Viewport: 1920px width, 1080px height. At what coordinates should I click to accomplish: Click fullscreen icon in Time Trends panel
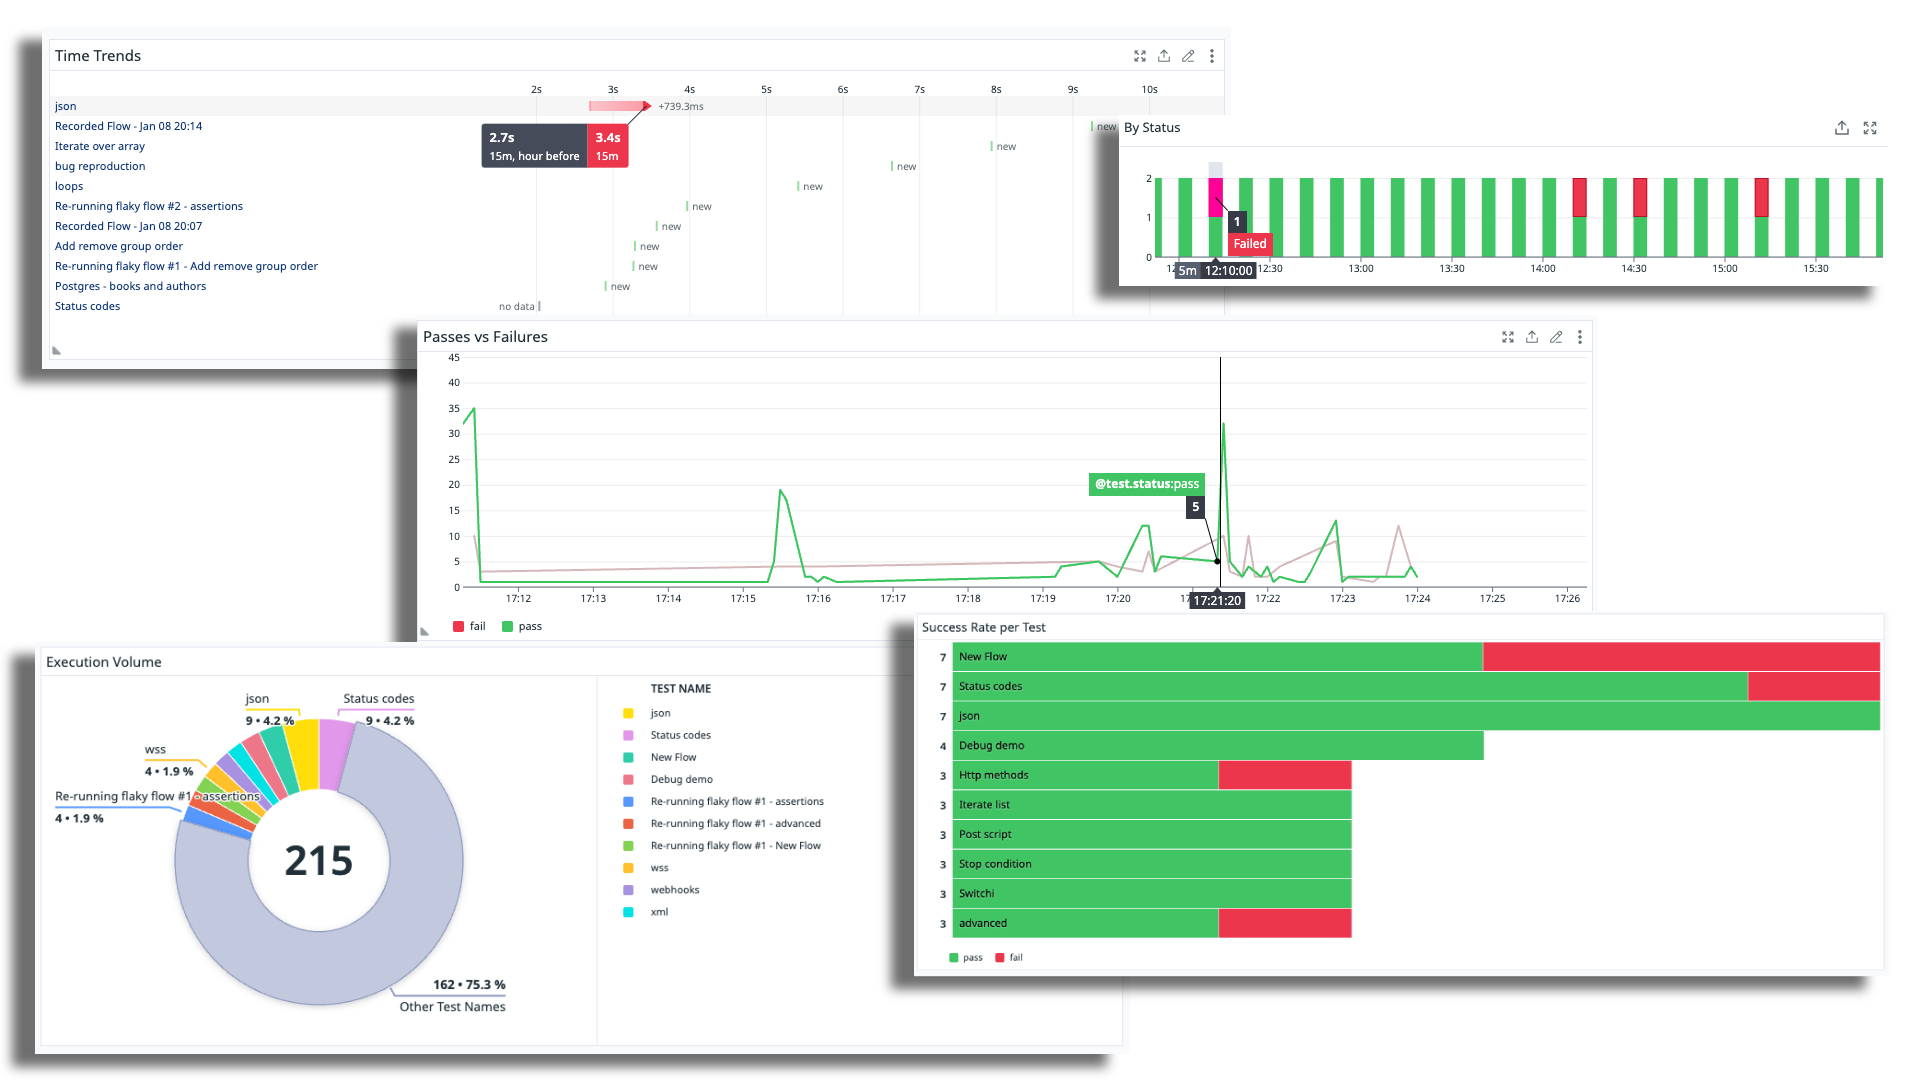pos(1140,56)
